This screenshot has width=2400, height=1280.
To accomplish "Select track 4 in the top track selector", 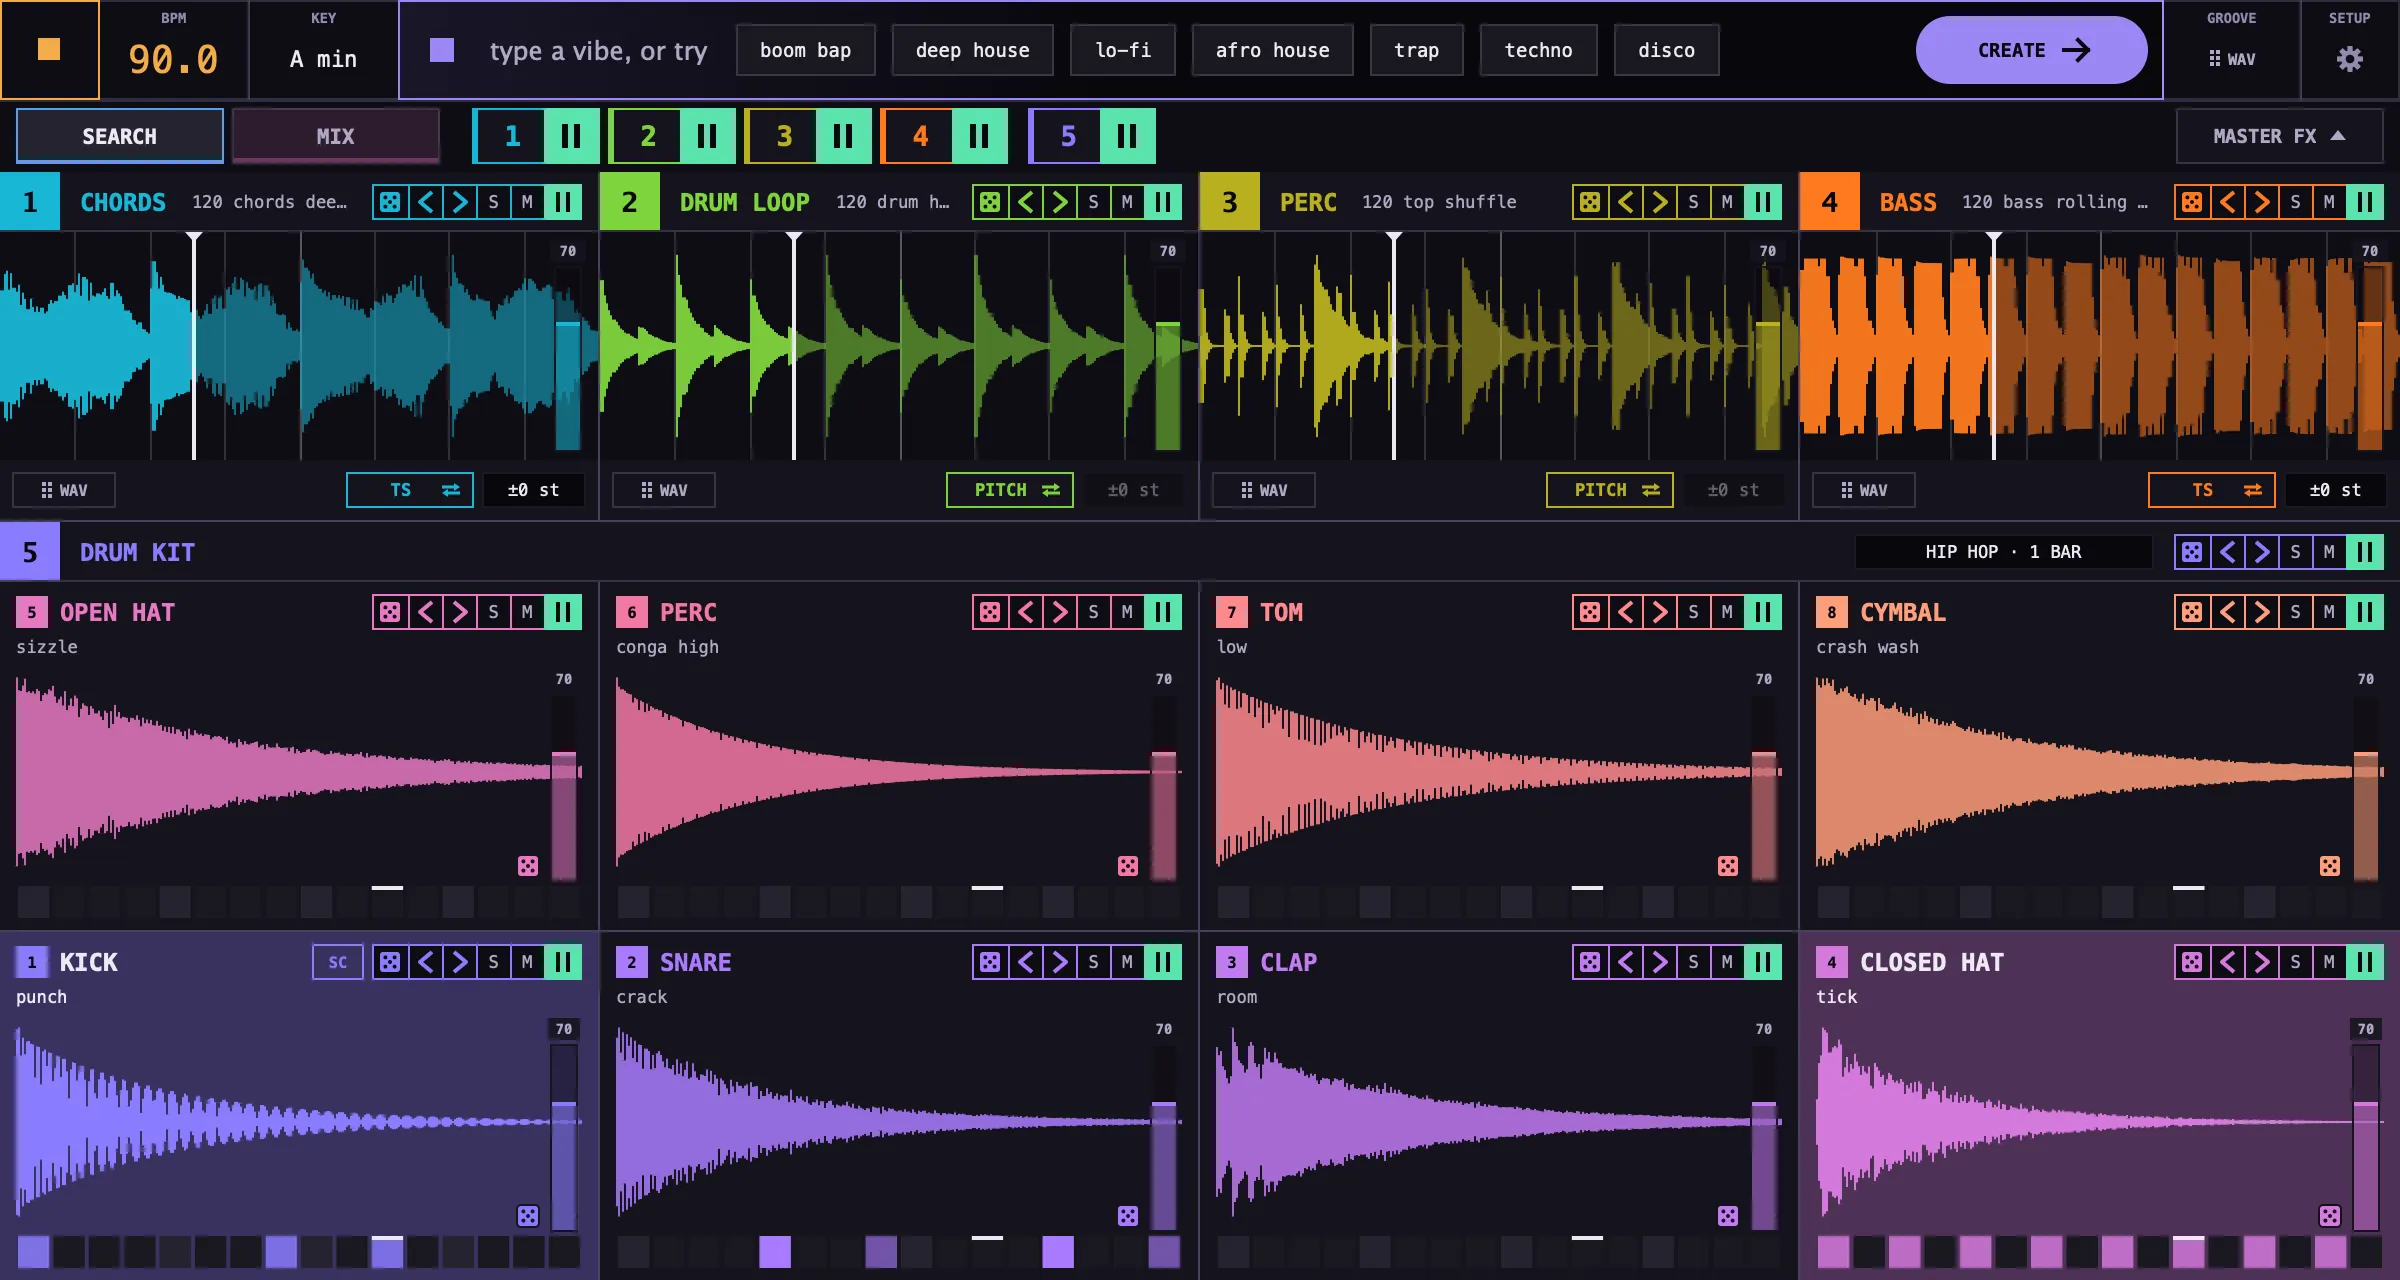I will click(920, 136).
